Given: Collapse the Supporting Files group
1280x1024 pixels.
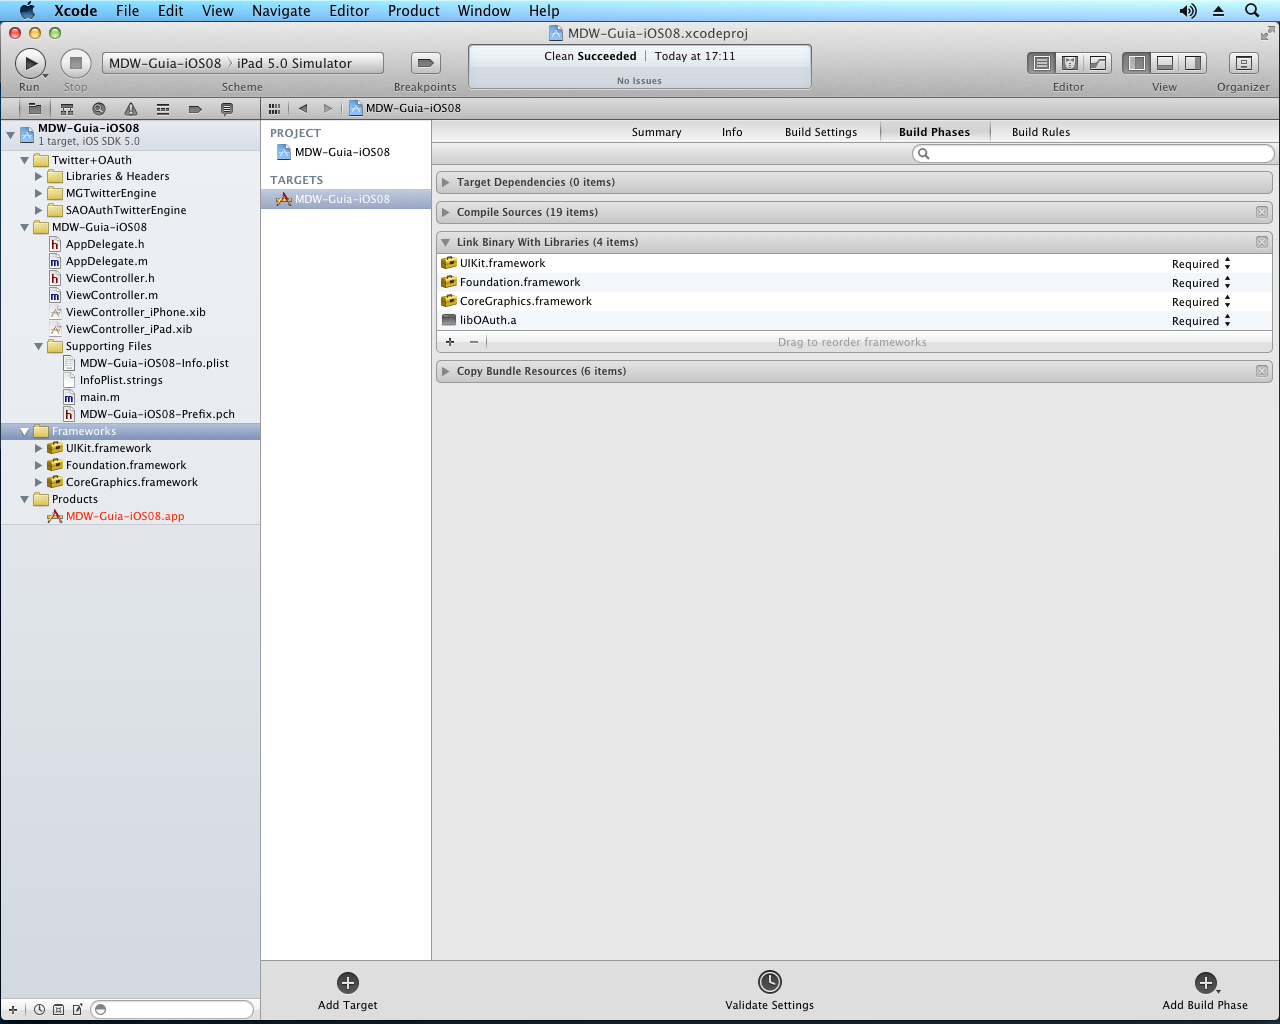Looking at the screenshot, I should coord(39,346).
